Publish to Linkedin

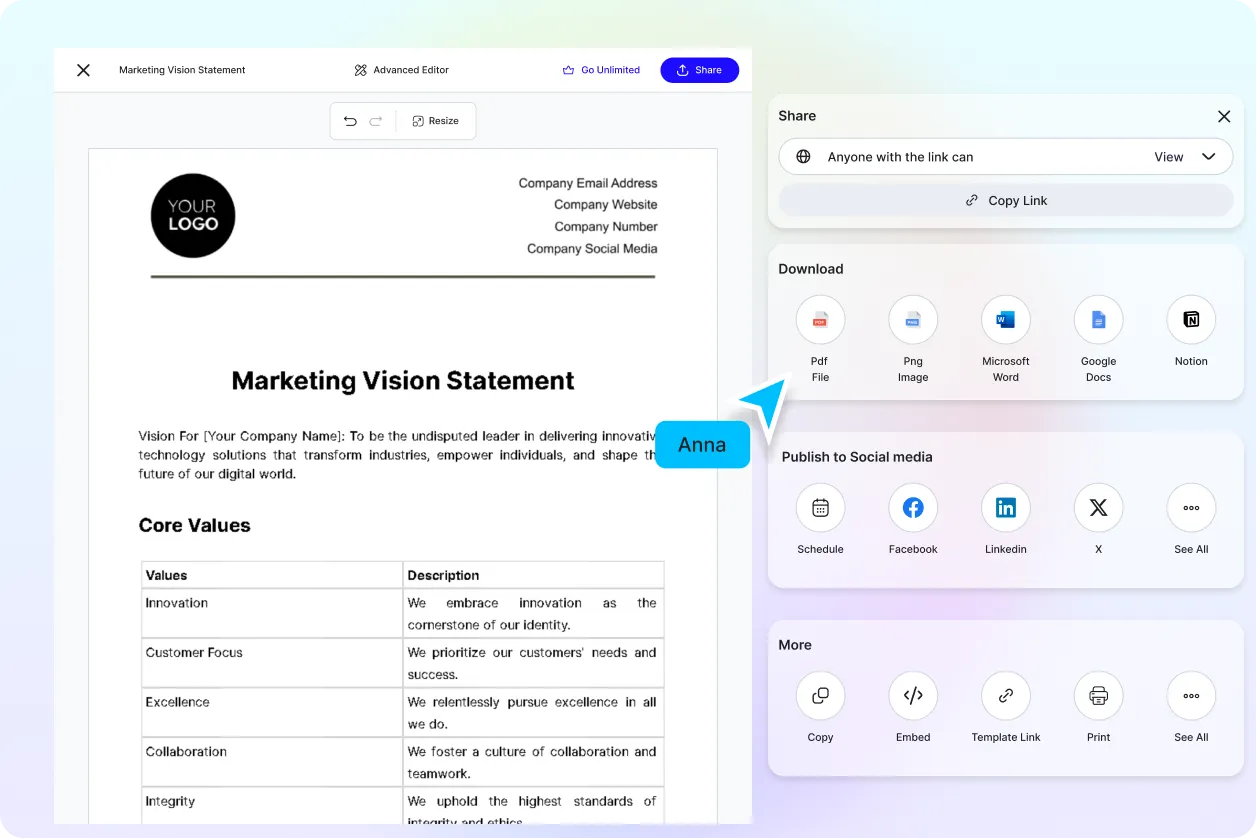pos(1005,508)
